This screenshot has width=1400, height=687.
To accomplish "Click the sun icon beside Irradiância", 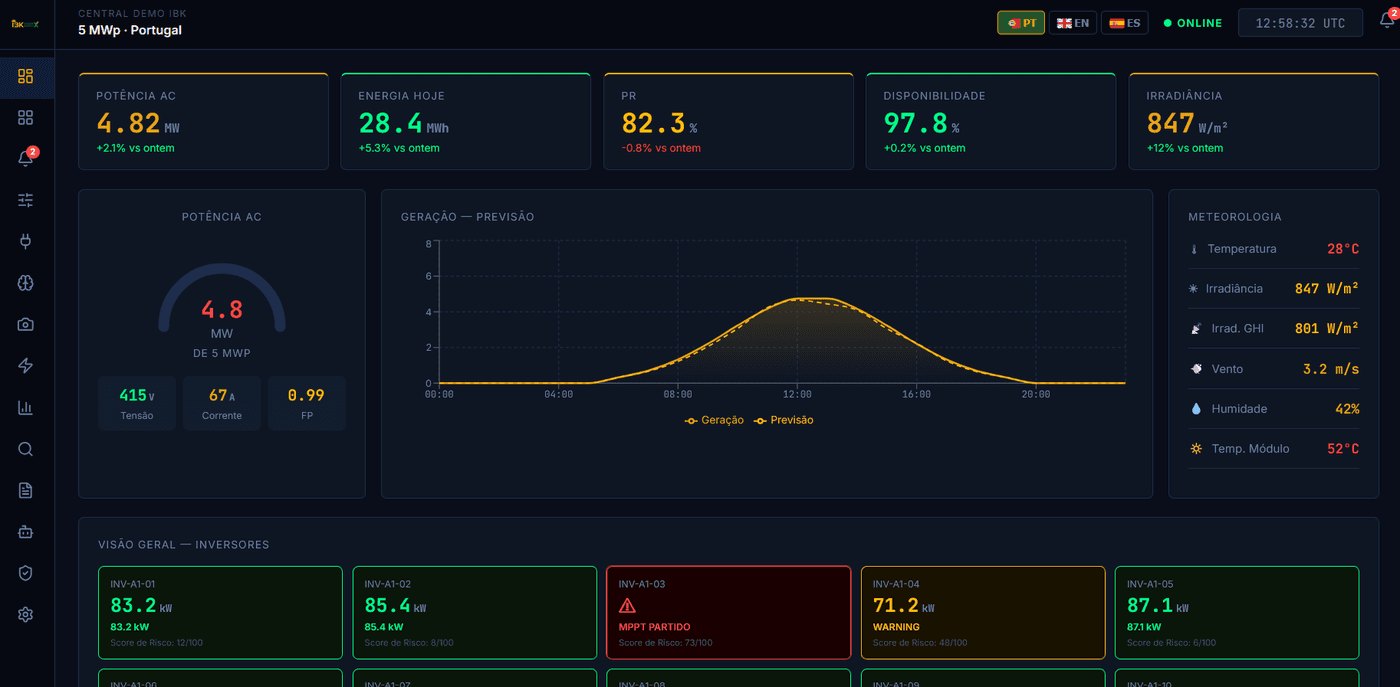I will click(1194, 289).
